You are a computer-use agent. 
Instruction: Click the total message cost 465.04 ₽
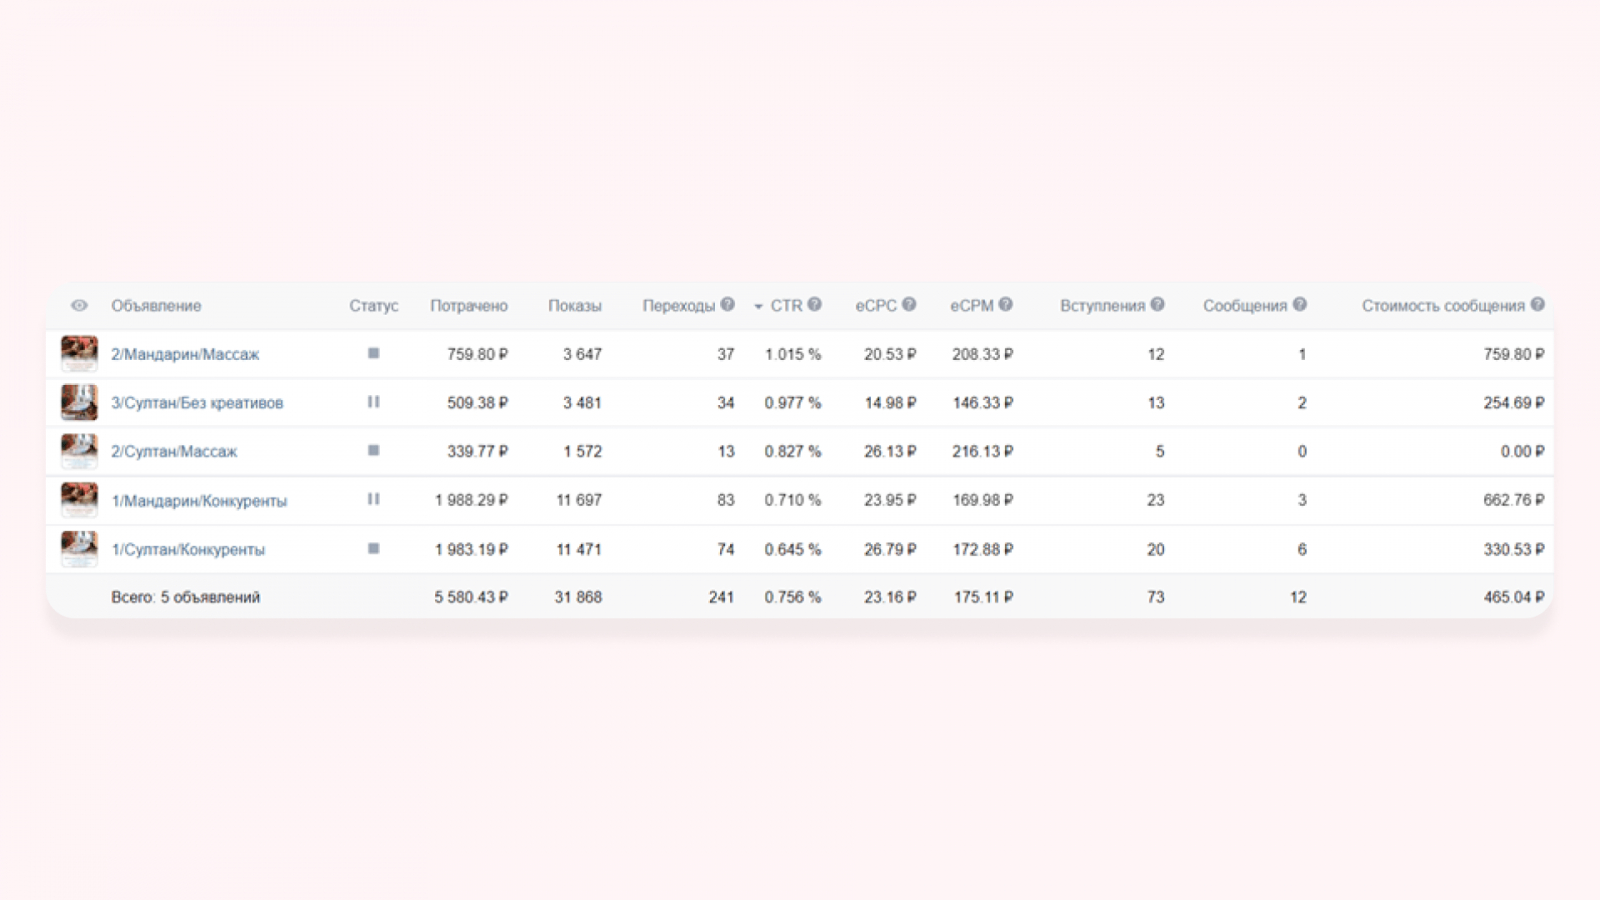[1514, 598]
